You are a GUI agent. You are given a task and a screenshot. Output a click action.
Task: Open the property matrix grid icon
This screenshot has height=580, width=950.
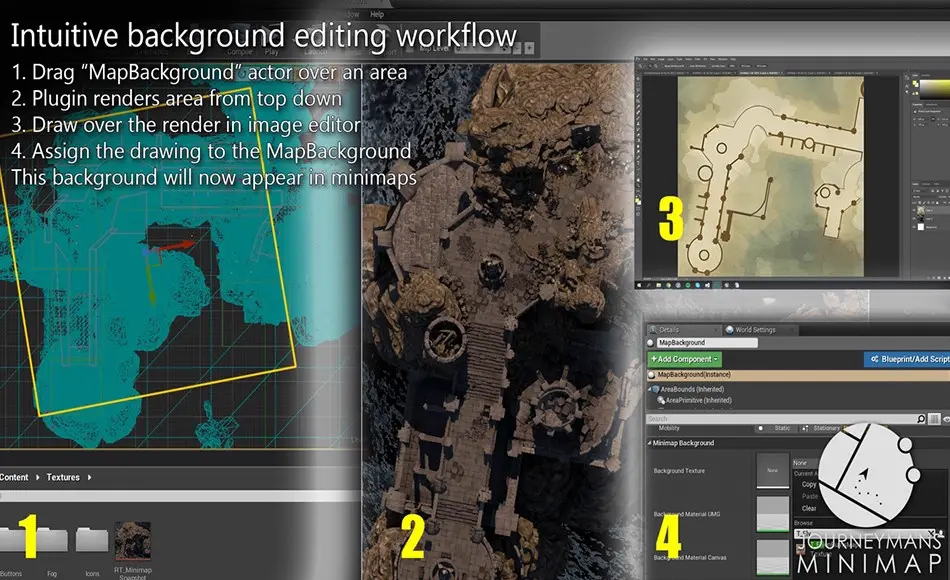(x=934, y=419)
